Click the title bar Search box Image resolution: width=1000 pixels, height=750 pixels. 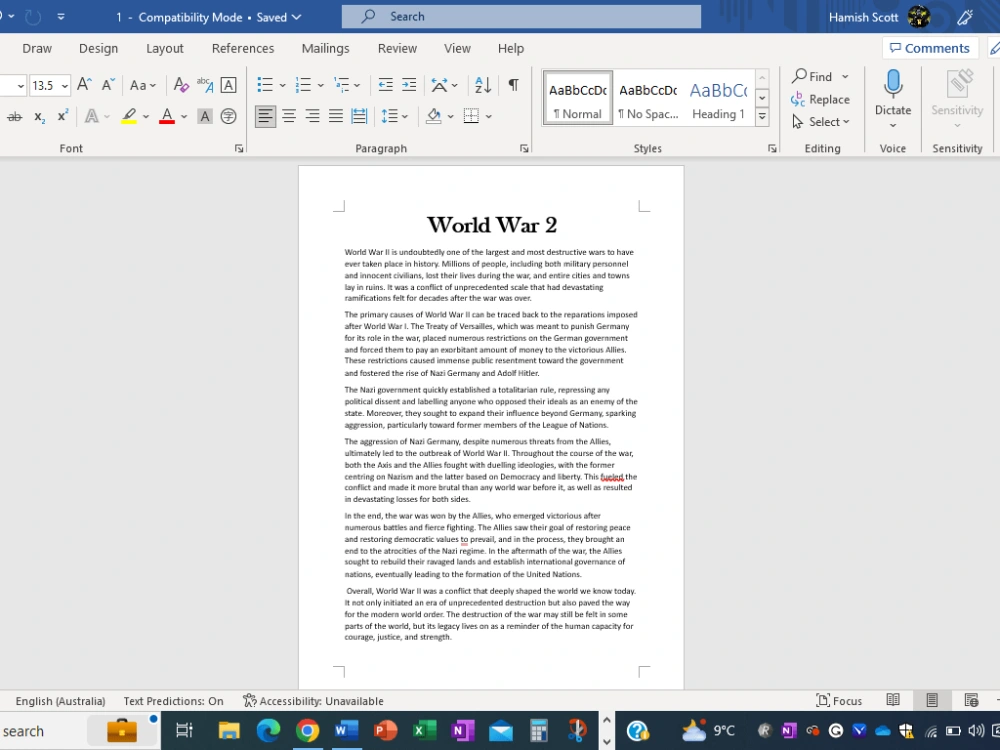tap(521, 17)
